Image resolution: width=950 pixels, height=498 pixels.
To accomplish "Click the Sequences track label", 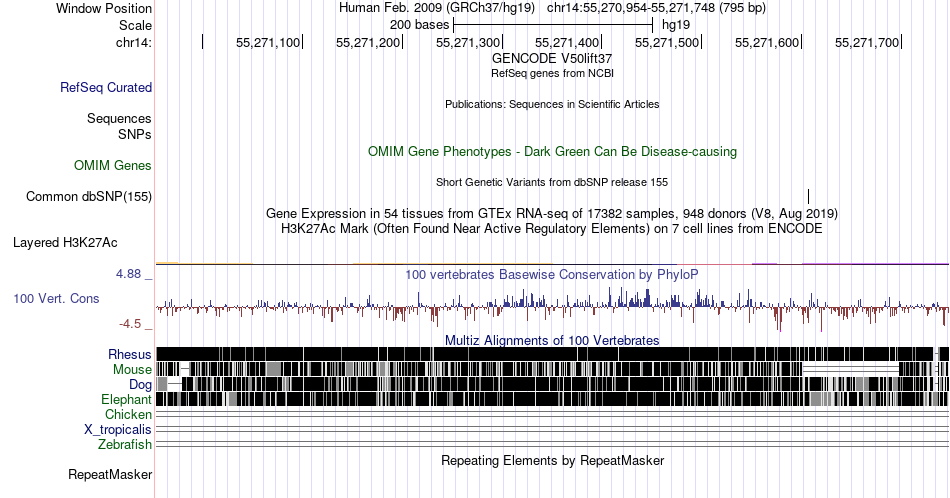I will pyautogui.click(x=119, y=118).
